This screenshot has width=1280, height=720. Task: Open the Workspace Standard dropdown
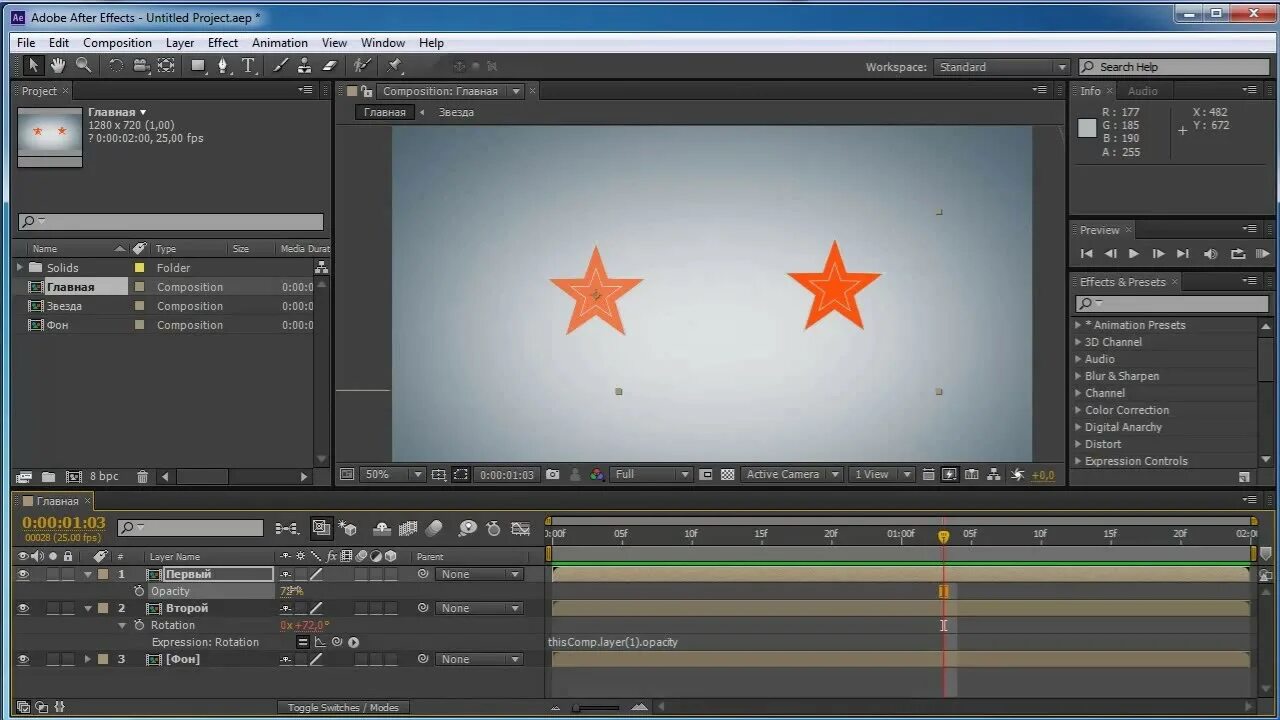1002,67
